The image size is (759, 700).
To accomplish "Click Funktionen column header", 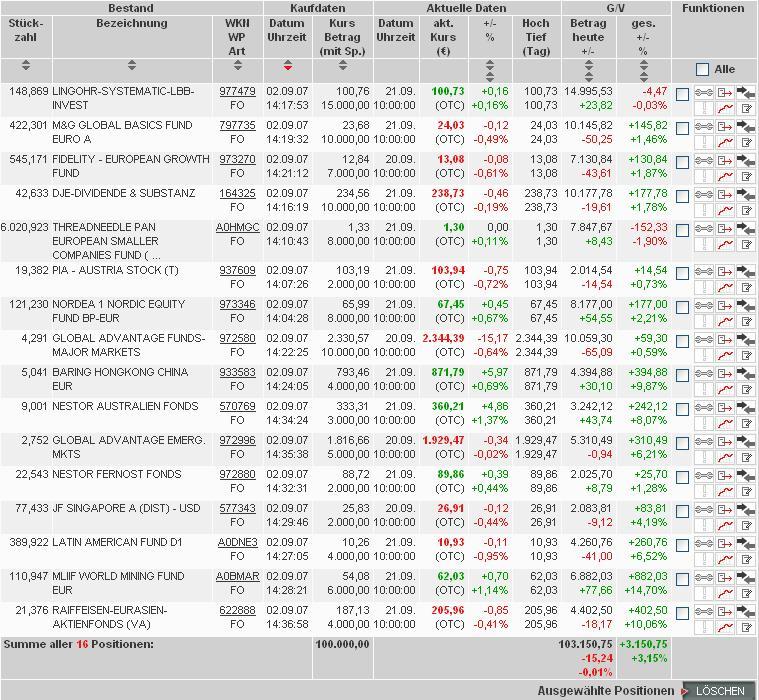I will tap(713, 8).
